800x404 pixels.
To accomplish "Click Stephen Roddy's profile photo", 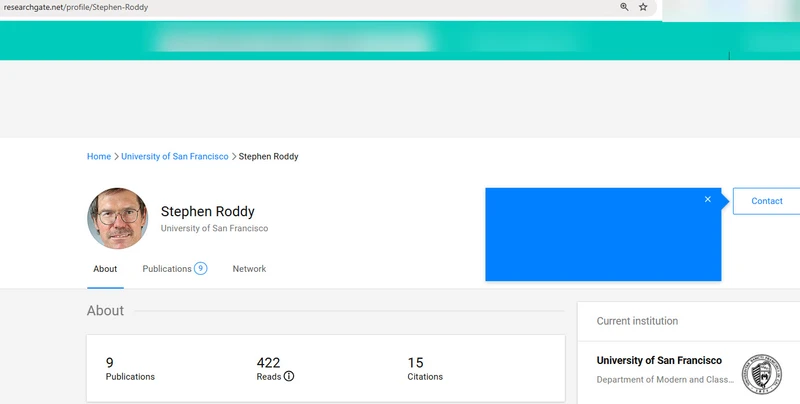I will [x=118, y=218].
